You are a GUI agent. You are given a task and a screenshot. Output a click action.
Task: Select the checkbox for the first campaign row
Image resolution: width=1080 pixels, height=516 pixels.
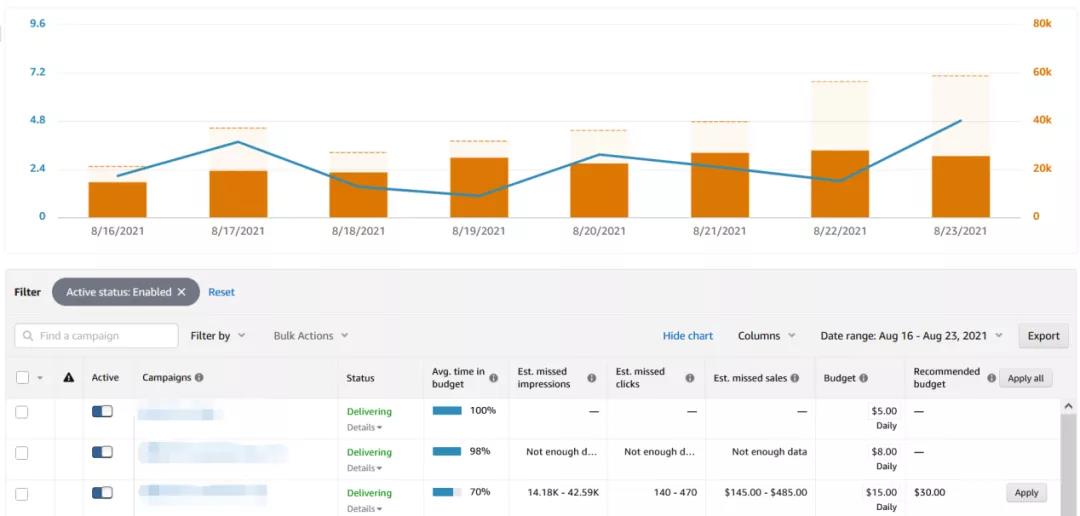click(x=22, y=412)
